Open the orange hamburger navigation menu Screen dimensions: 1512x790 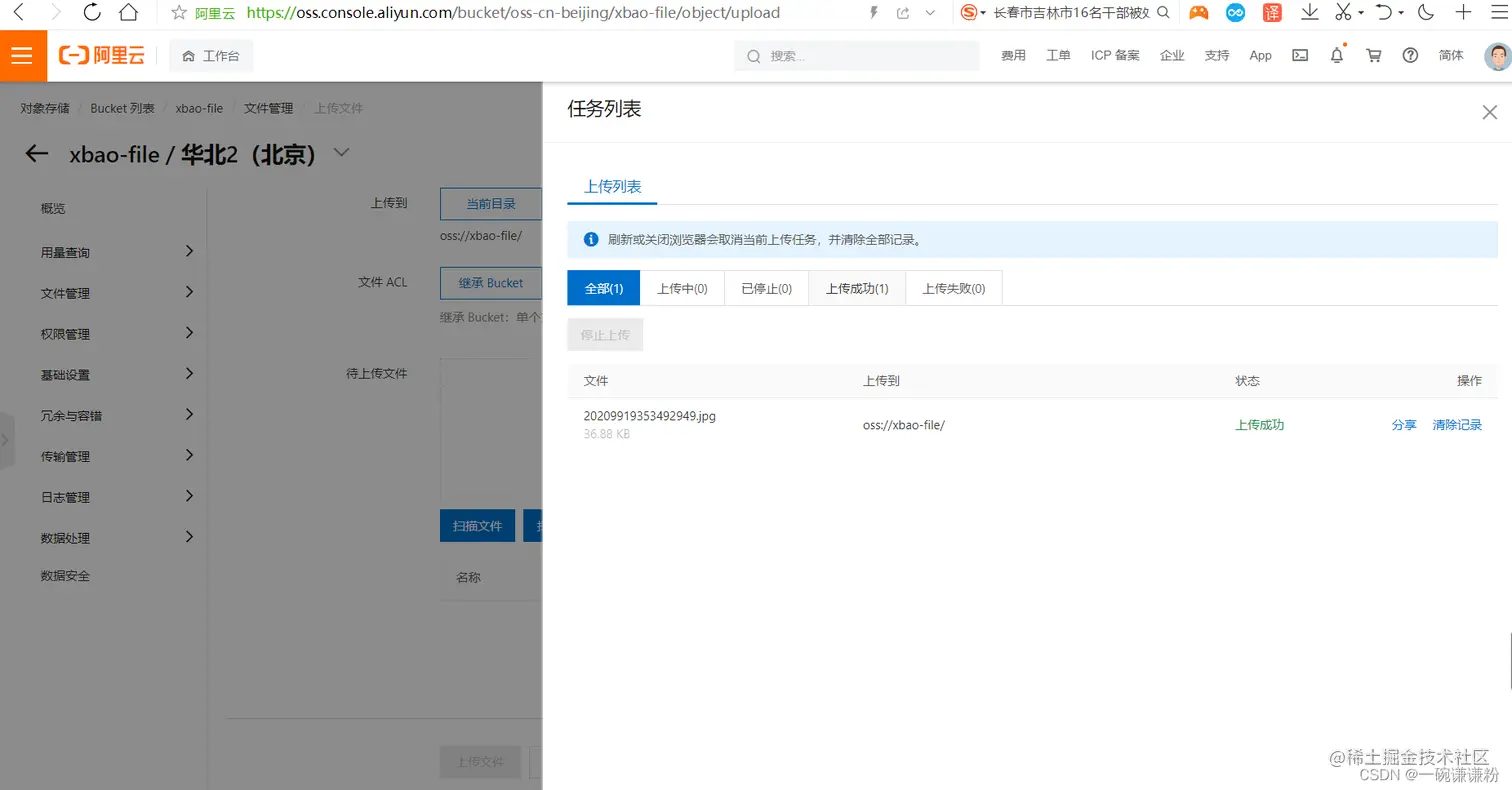click(x=23, y=56)
